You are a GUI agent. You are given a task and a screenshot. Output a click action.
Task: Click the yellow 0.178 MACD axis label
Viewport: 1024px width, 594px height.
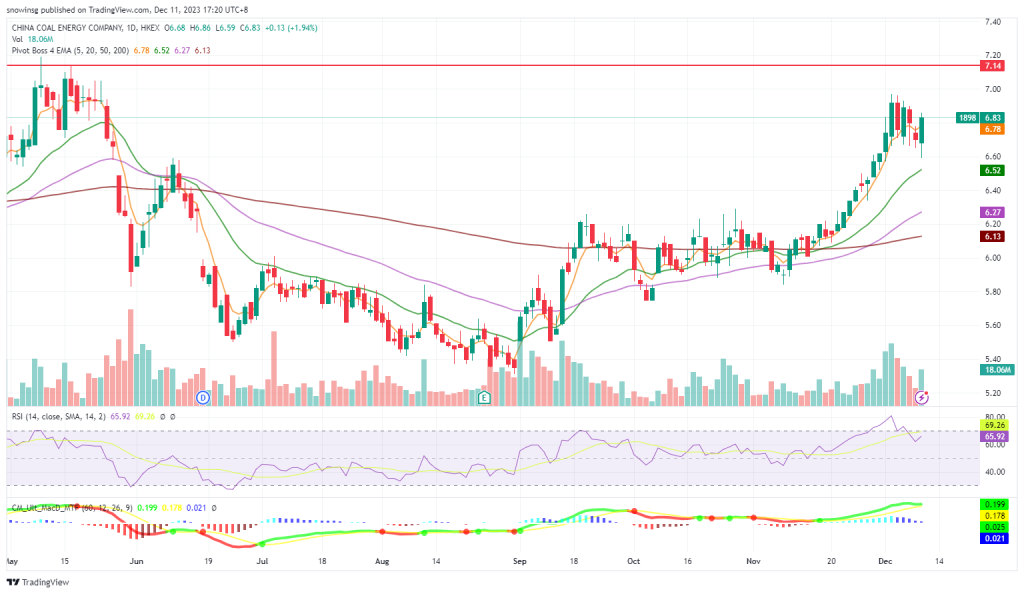click(x=995, y=516)
